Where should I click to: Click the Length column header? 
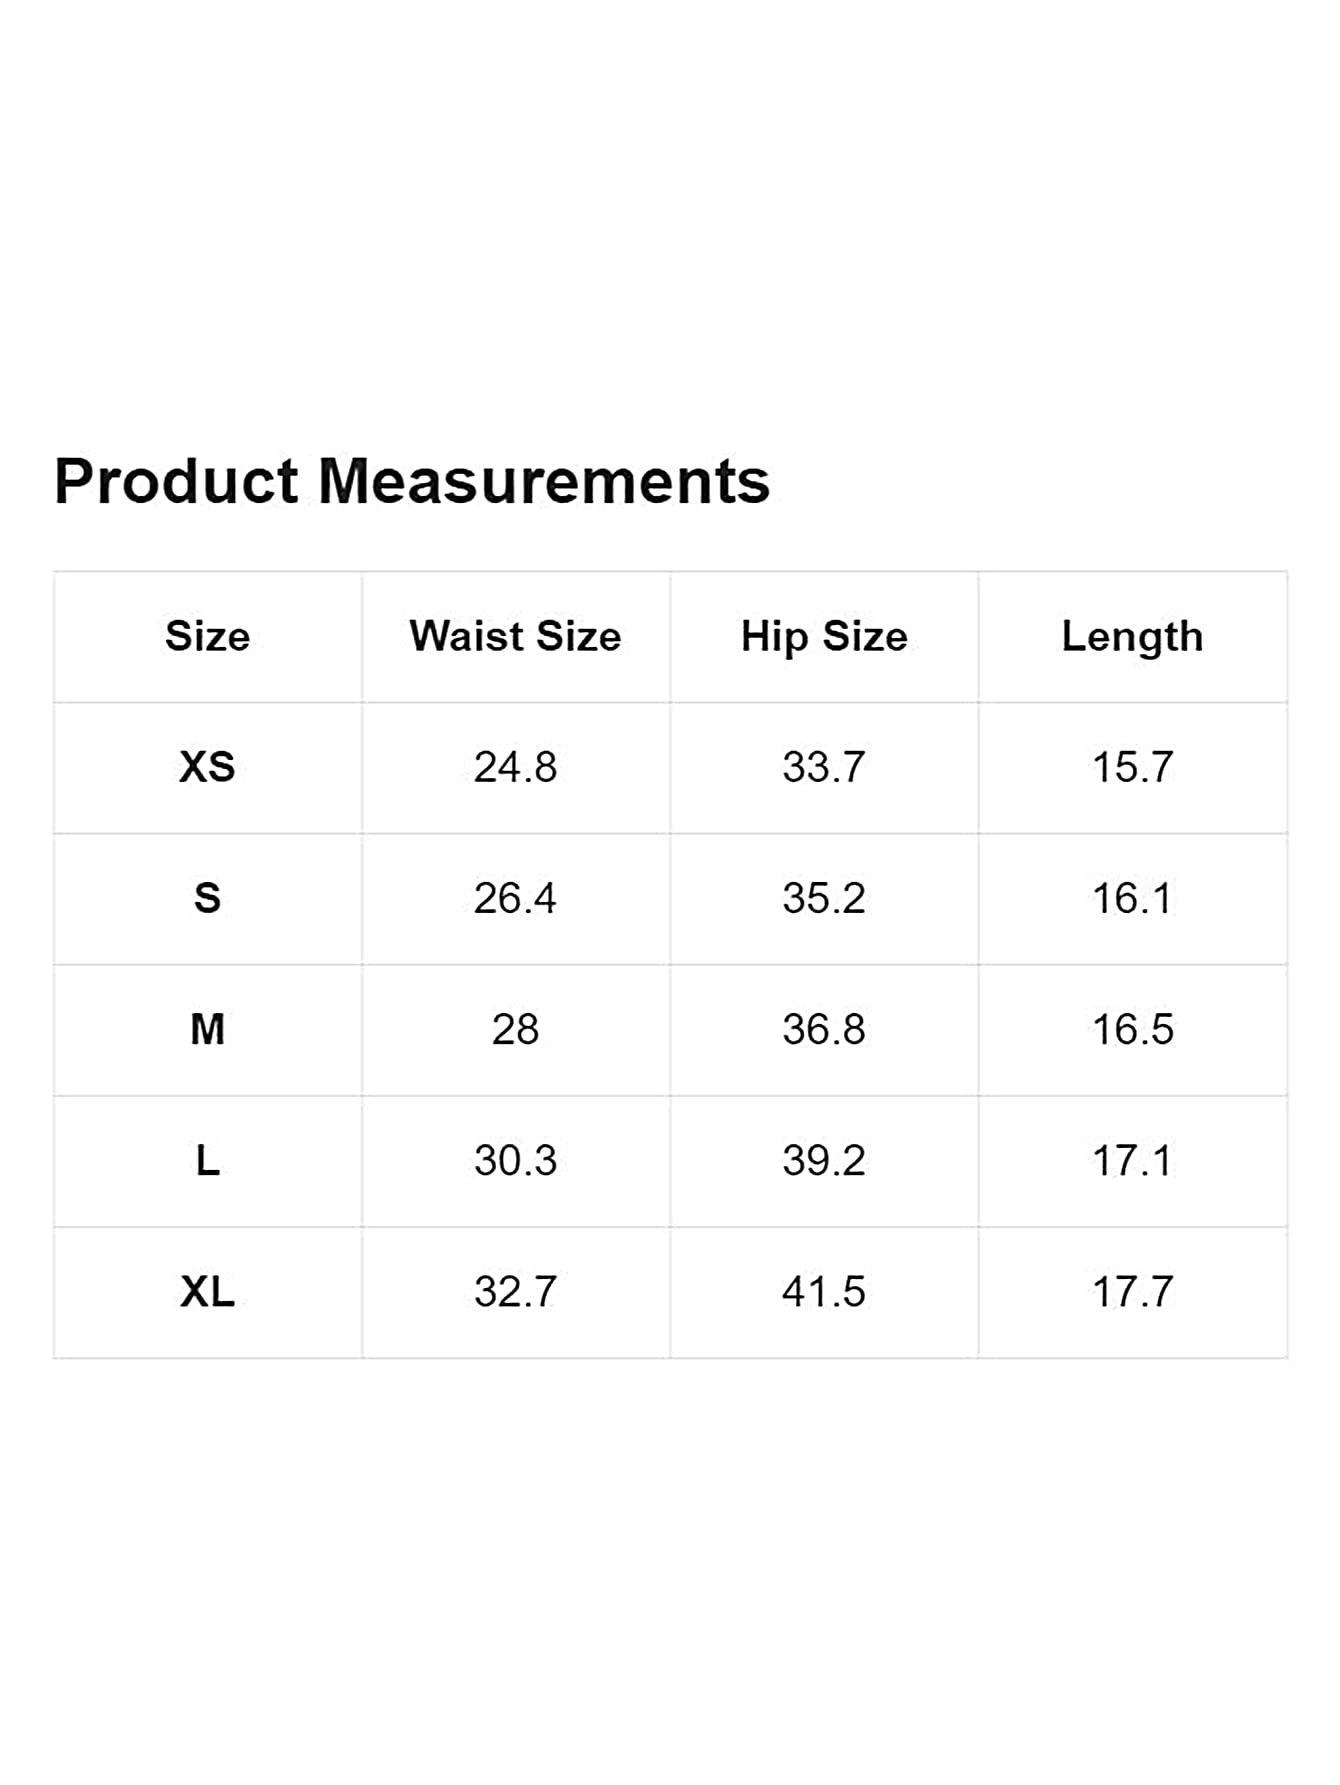[x=1132, y=637]
